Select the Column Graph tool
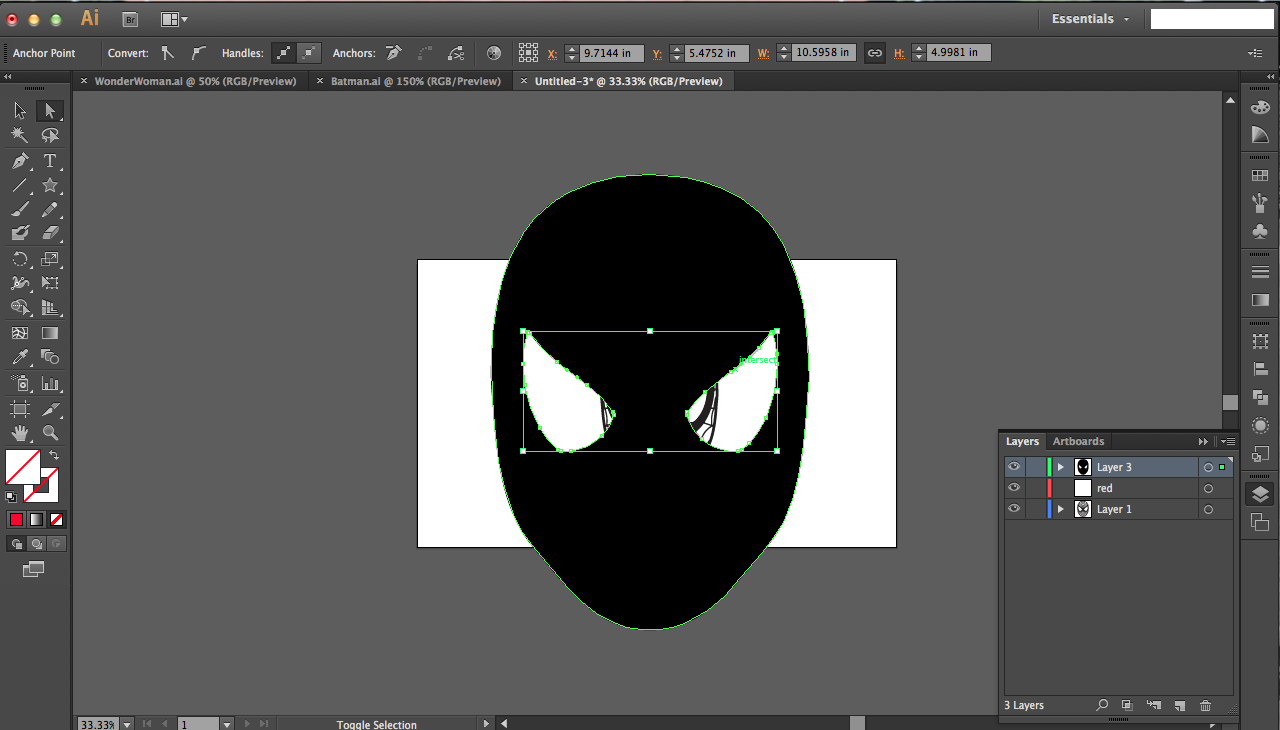Viewport: 1280px width, 730px height. (49, 383)
